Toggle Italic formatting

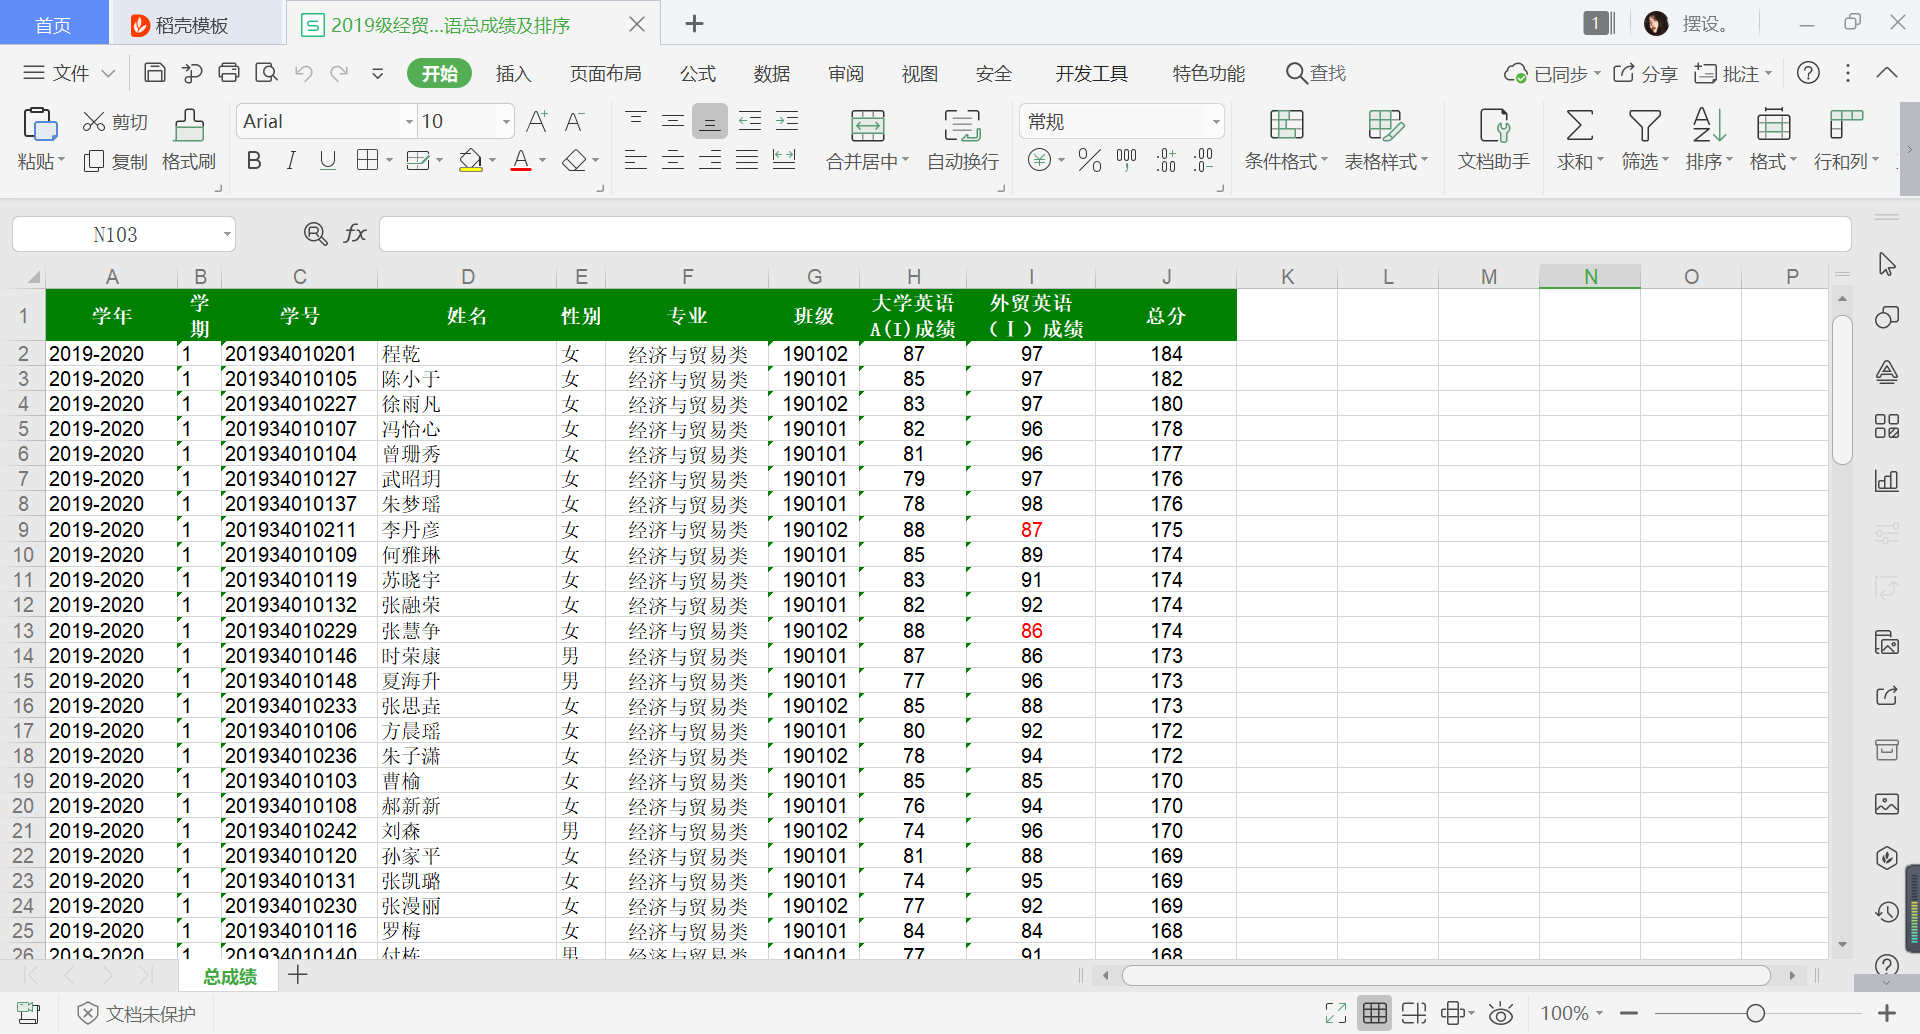291,160
